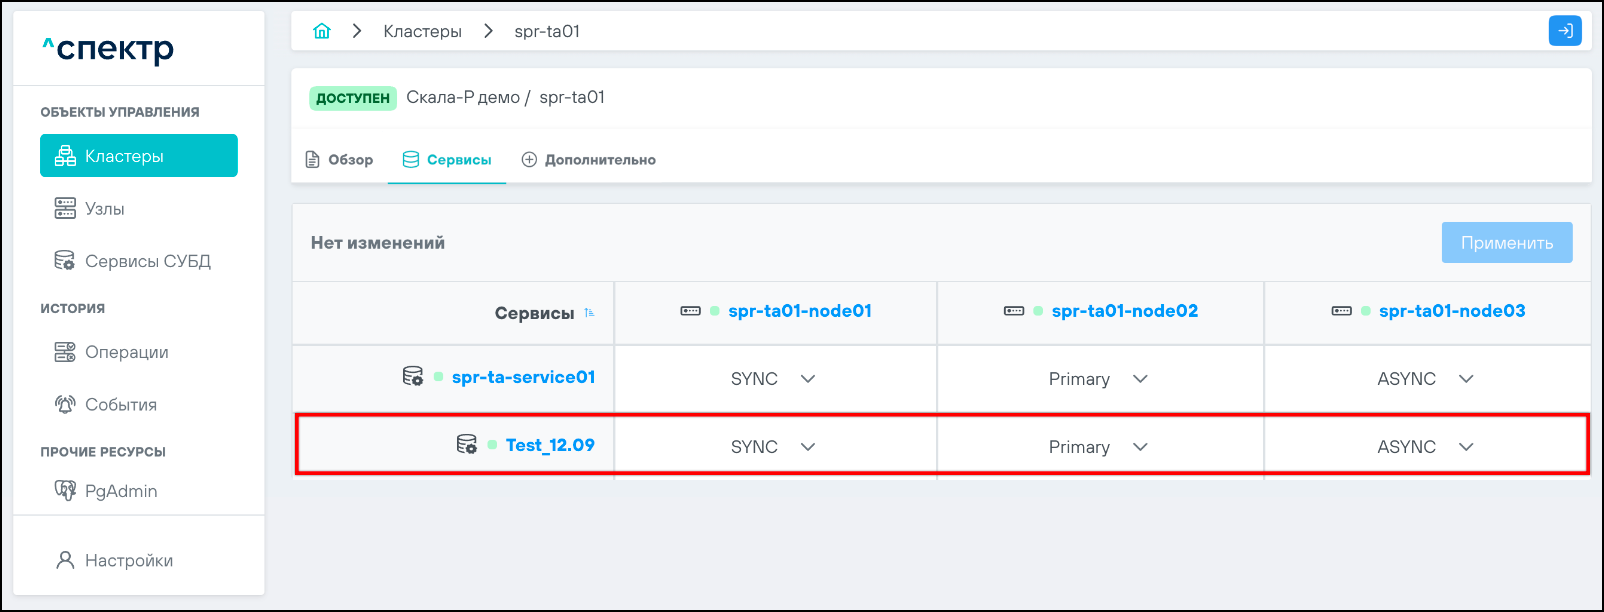1604x612 pixels.
Task: Click the server icon beside spr-ta01-node02
Action: (1014, 311)
